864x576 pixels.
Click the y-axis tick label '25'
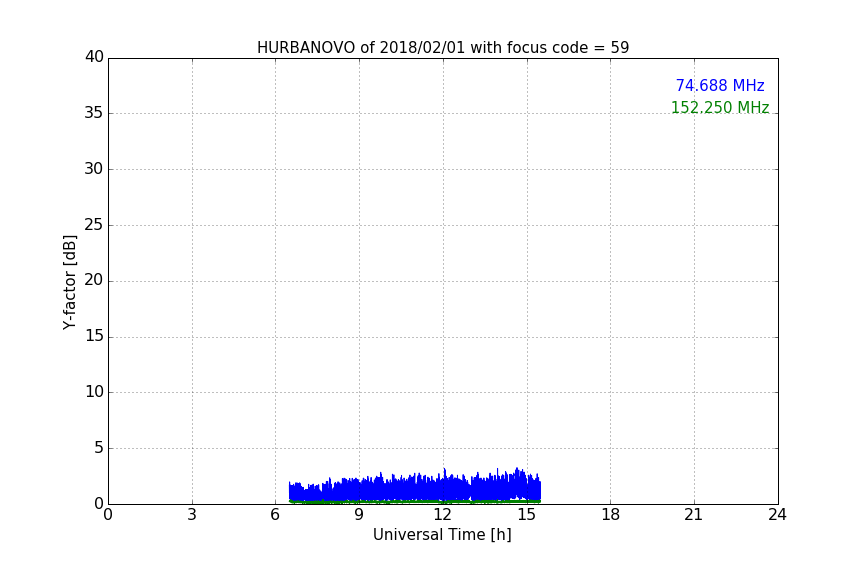[94, 224]
